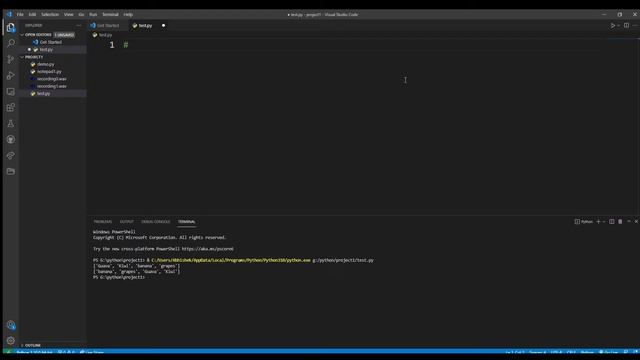Viewport: 640px width, 360px height.
Task: Click the Ln/Col position in status bar
Action: tap(515, 352)
